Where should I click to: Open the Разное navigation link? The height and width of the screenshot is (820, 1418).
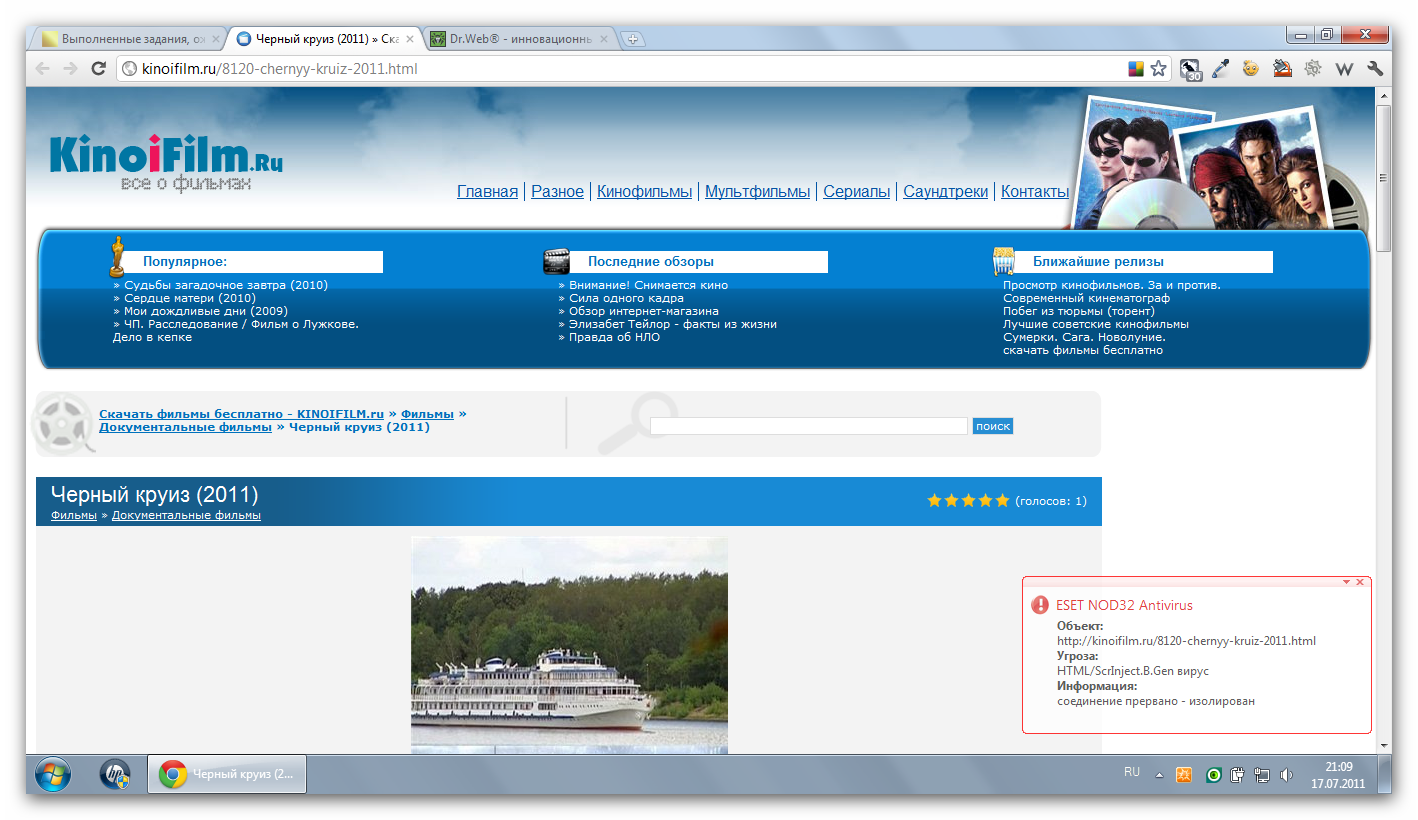[x=557, y=192]
